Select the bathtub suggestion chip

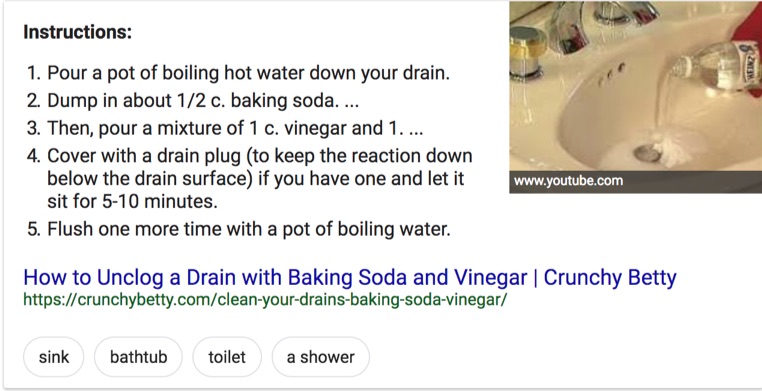pos(139,357)
